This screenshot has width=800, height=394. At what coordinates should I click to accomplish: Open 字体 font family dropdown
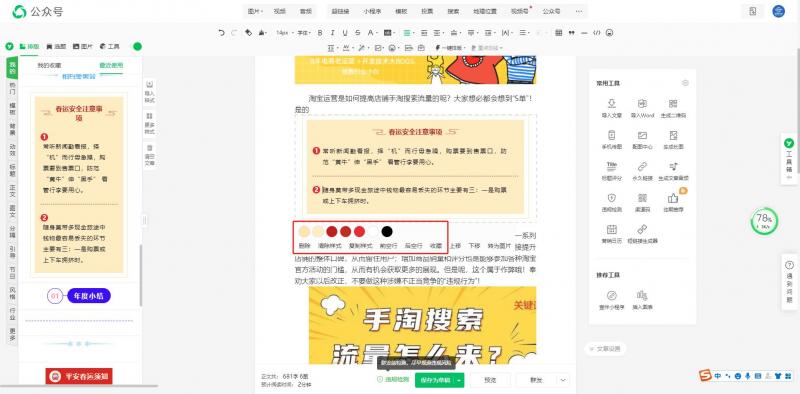304,33
